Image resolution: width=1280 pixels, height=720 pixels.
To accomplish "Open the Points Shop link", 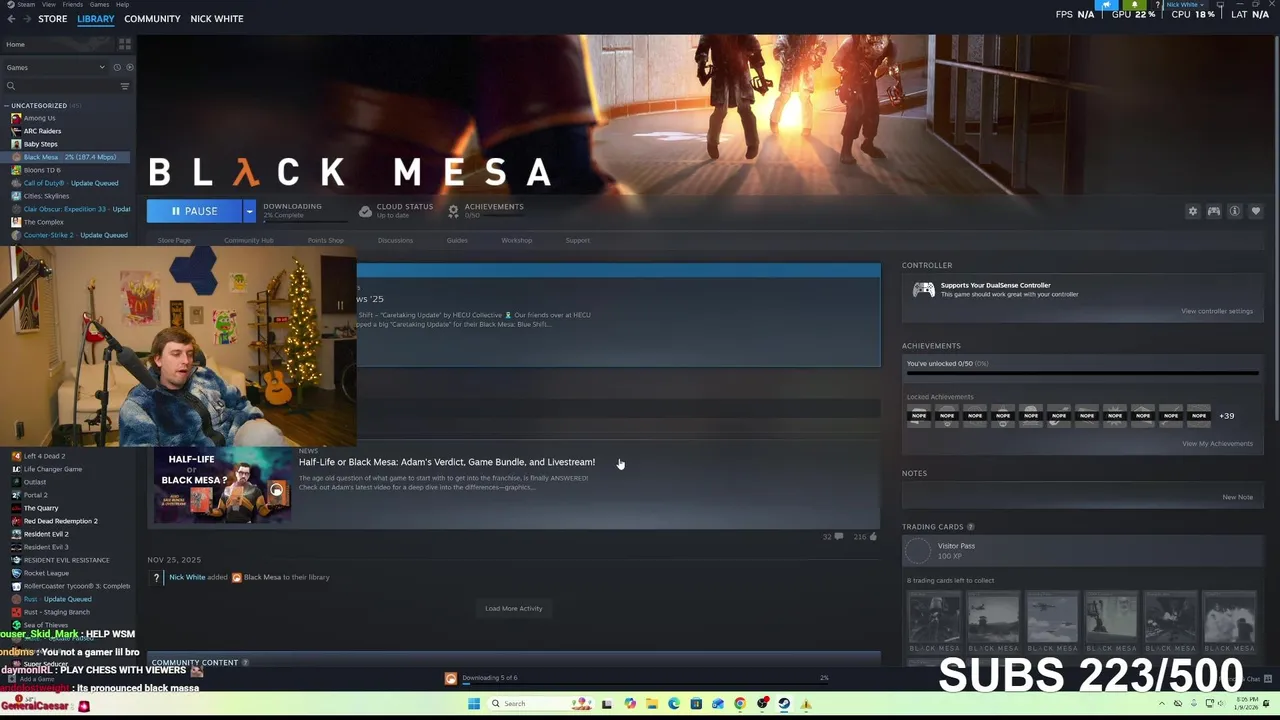I will coord(325,240).
